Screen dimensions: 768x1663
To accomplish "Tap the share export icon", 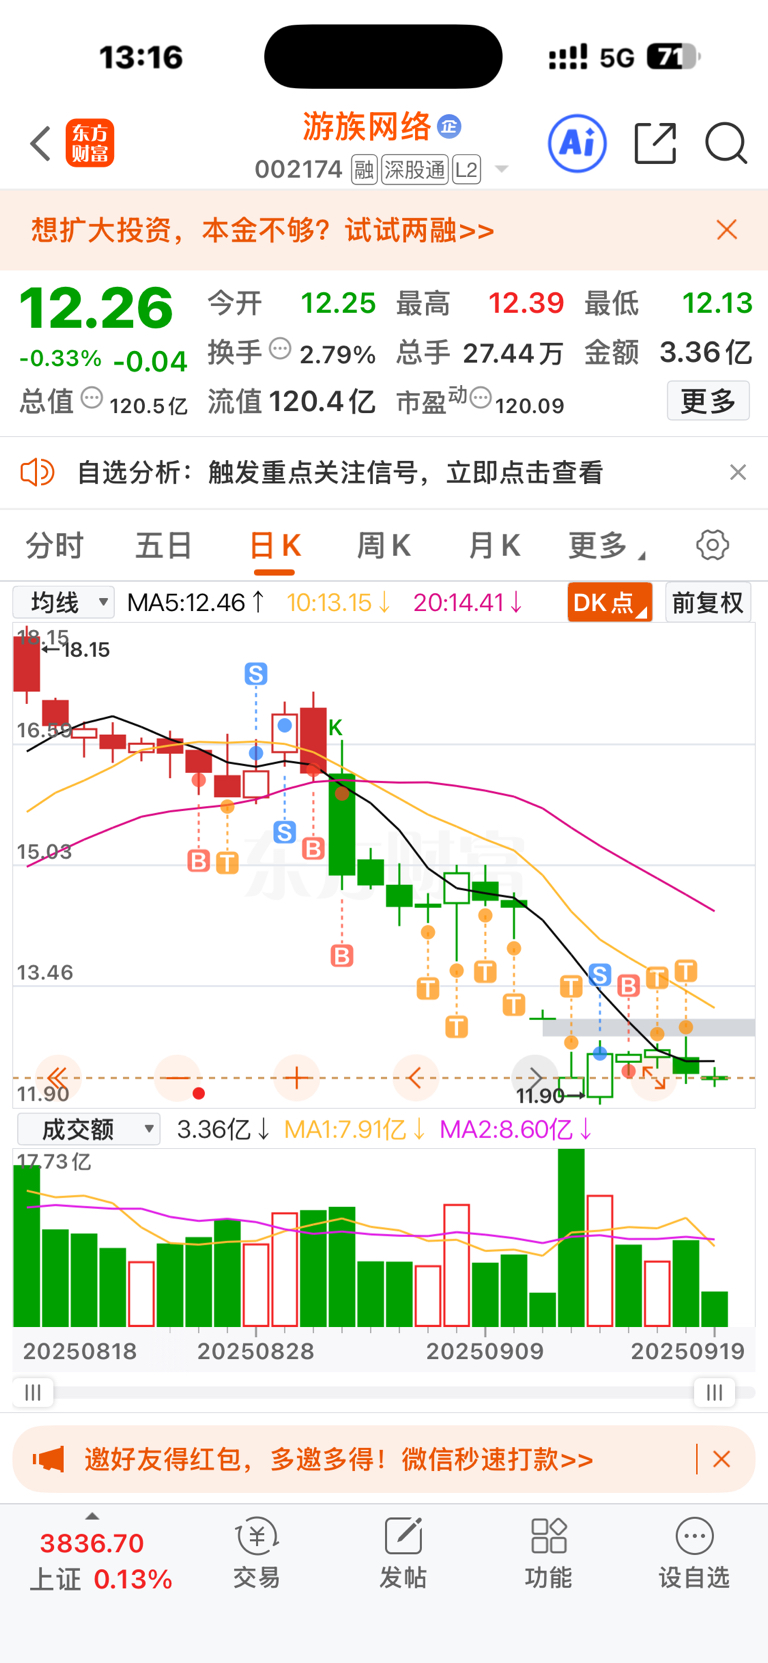I will (x=656, y=144).
